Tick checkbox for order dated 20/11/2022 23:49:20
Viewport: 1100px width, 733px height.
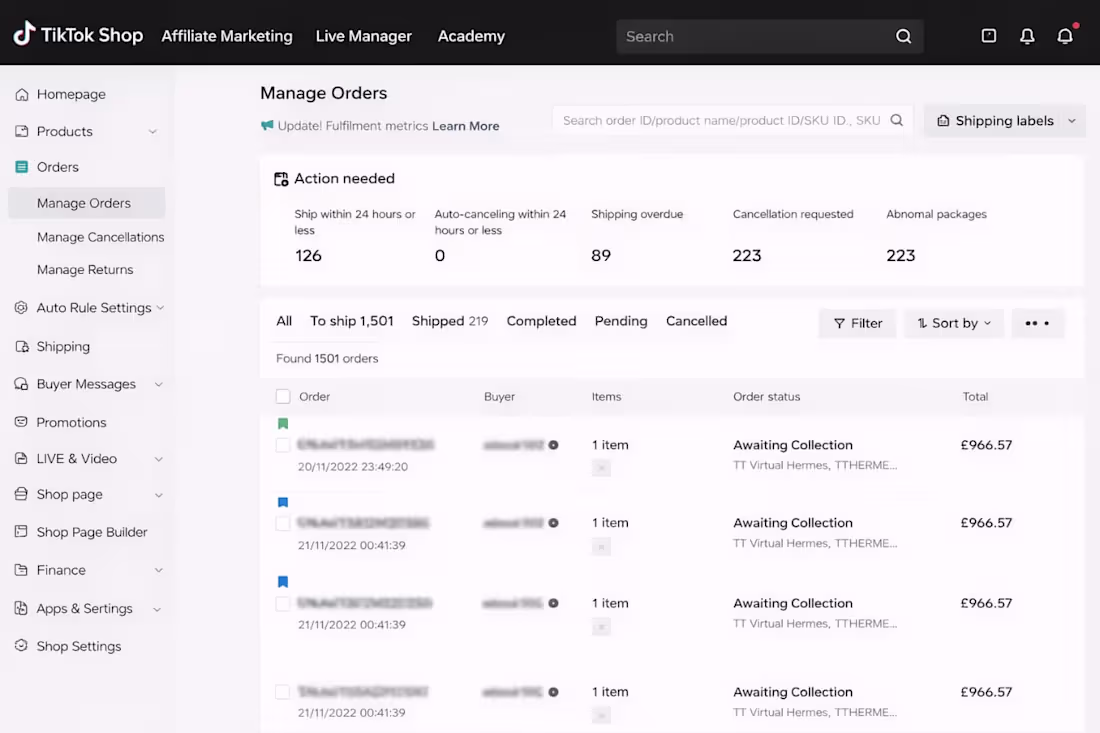tap(283, 445)
